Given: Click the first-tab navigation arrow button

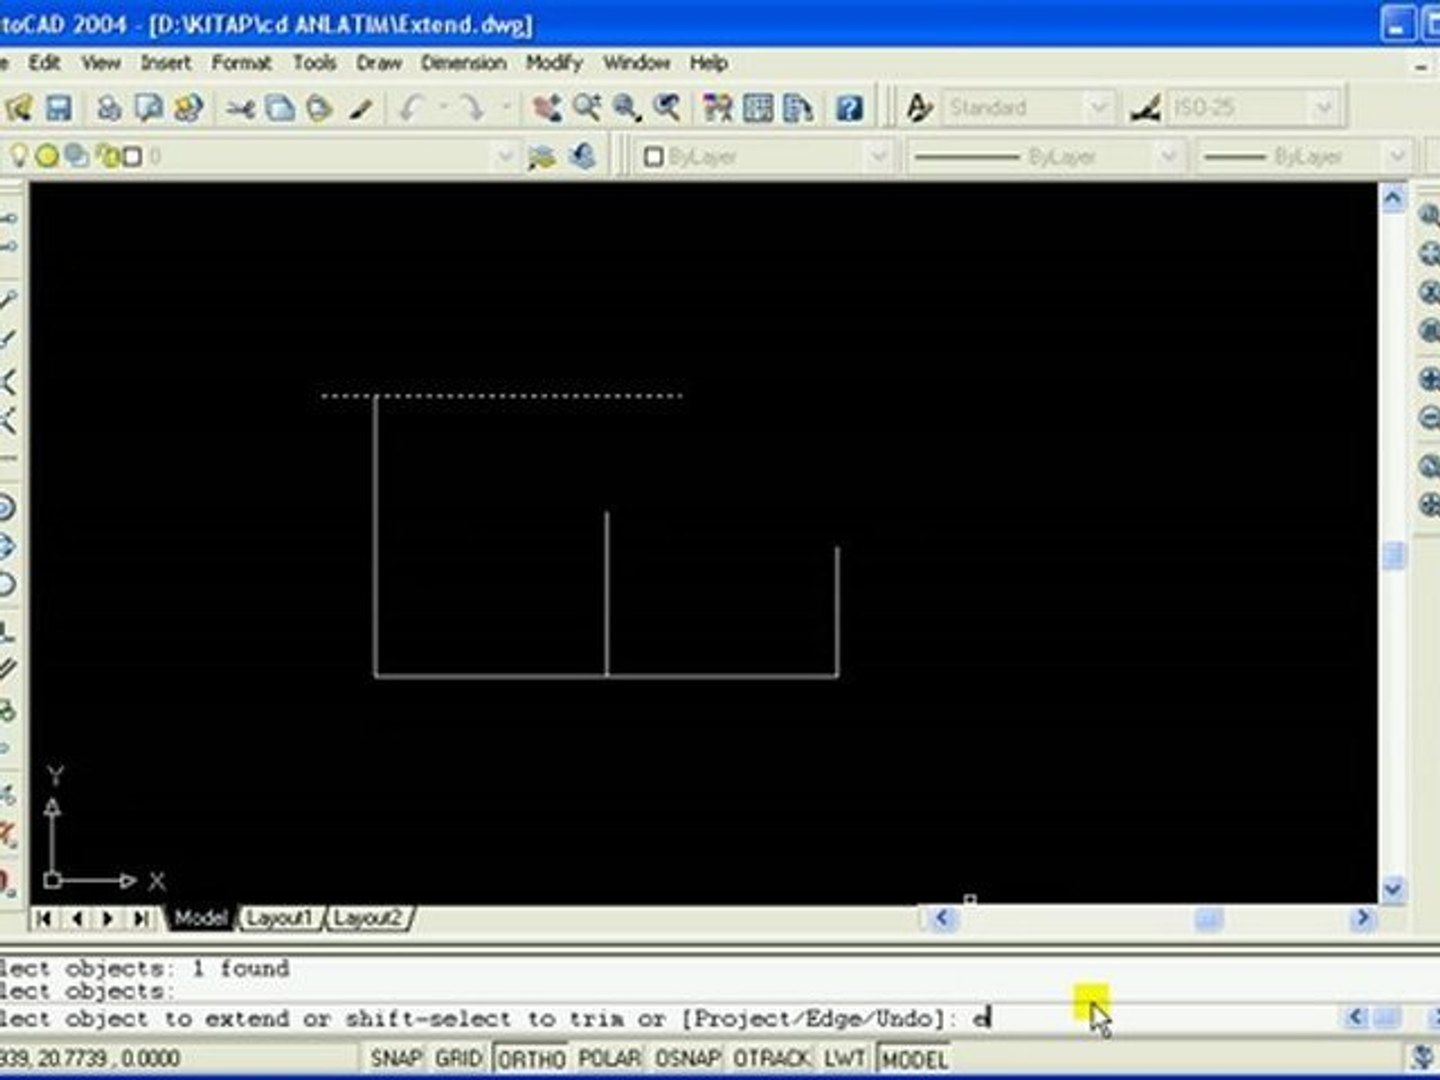Looking at the screenshot, I should click(x=44, y=917).
